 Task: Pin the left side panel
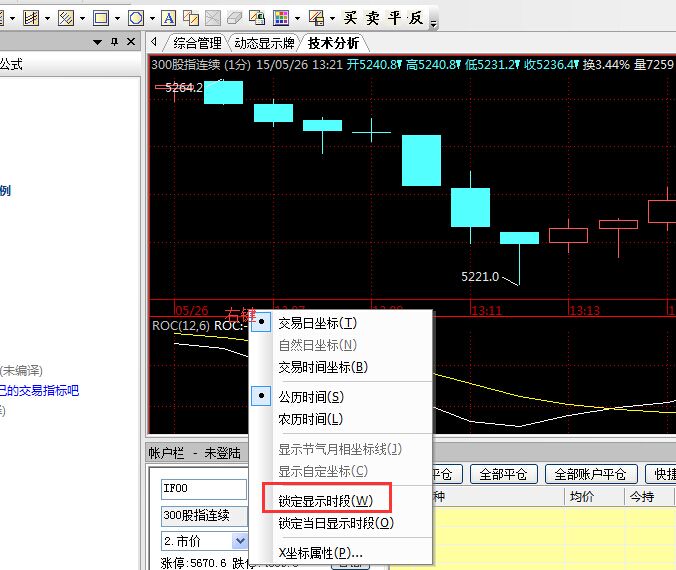tap(114, 42)
